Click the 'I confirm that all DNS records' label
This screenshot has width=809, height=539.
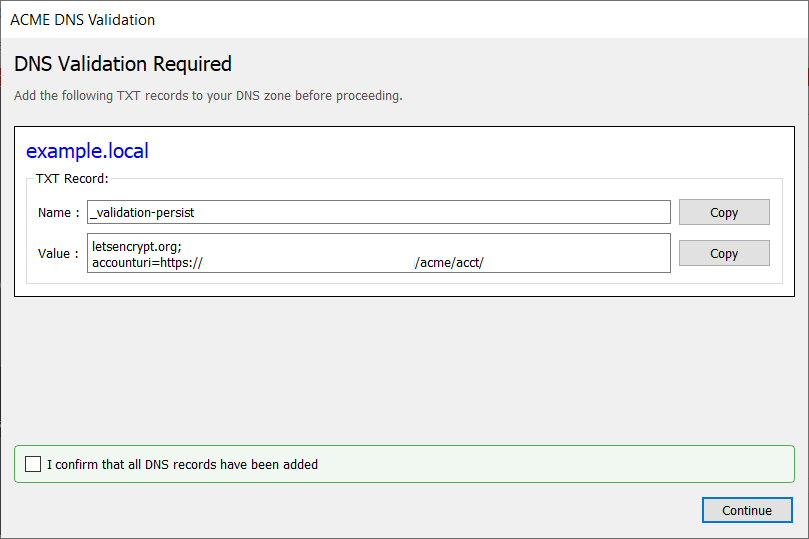[x=182, y=464]
